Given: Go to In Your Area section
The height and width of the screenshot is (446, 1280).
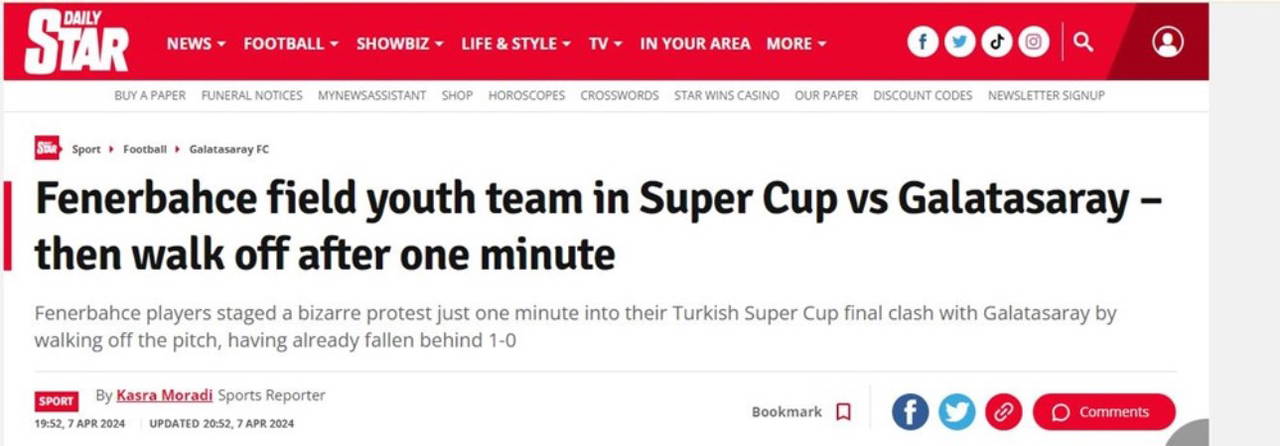Looking at the screenshot, I should [695, 44].
